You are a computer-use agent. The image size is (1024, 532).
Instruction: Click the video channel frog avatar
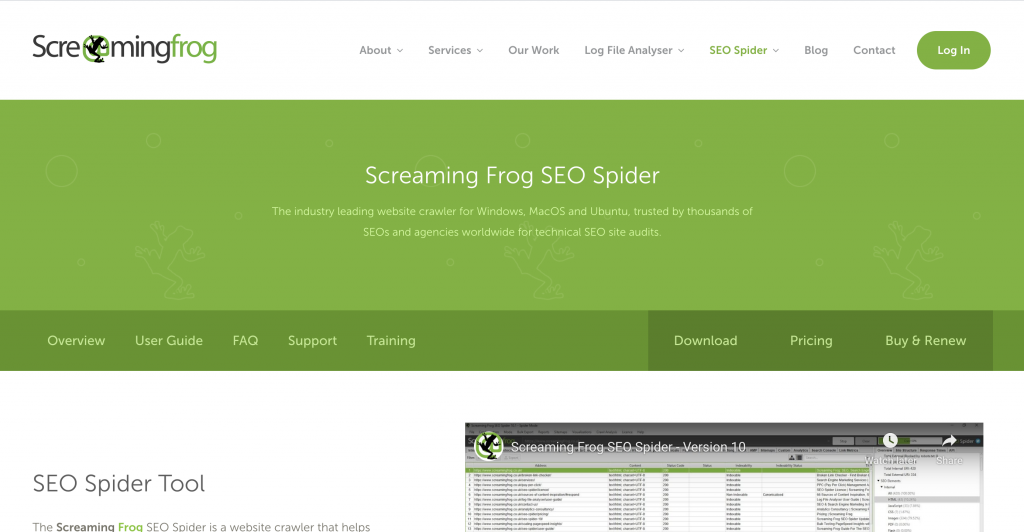488,446
